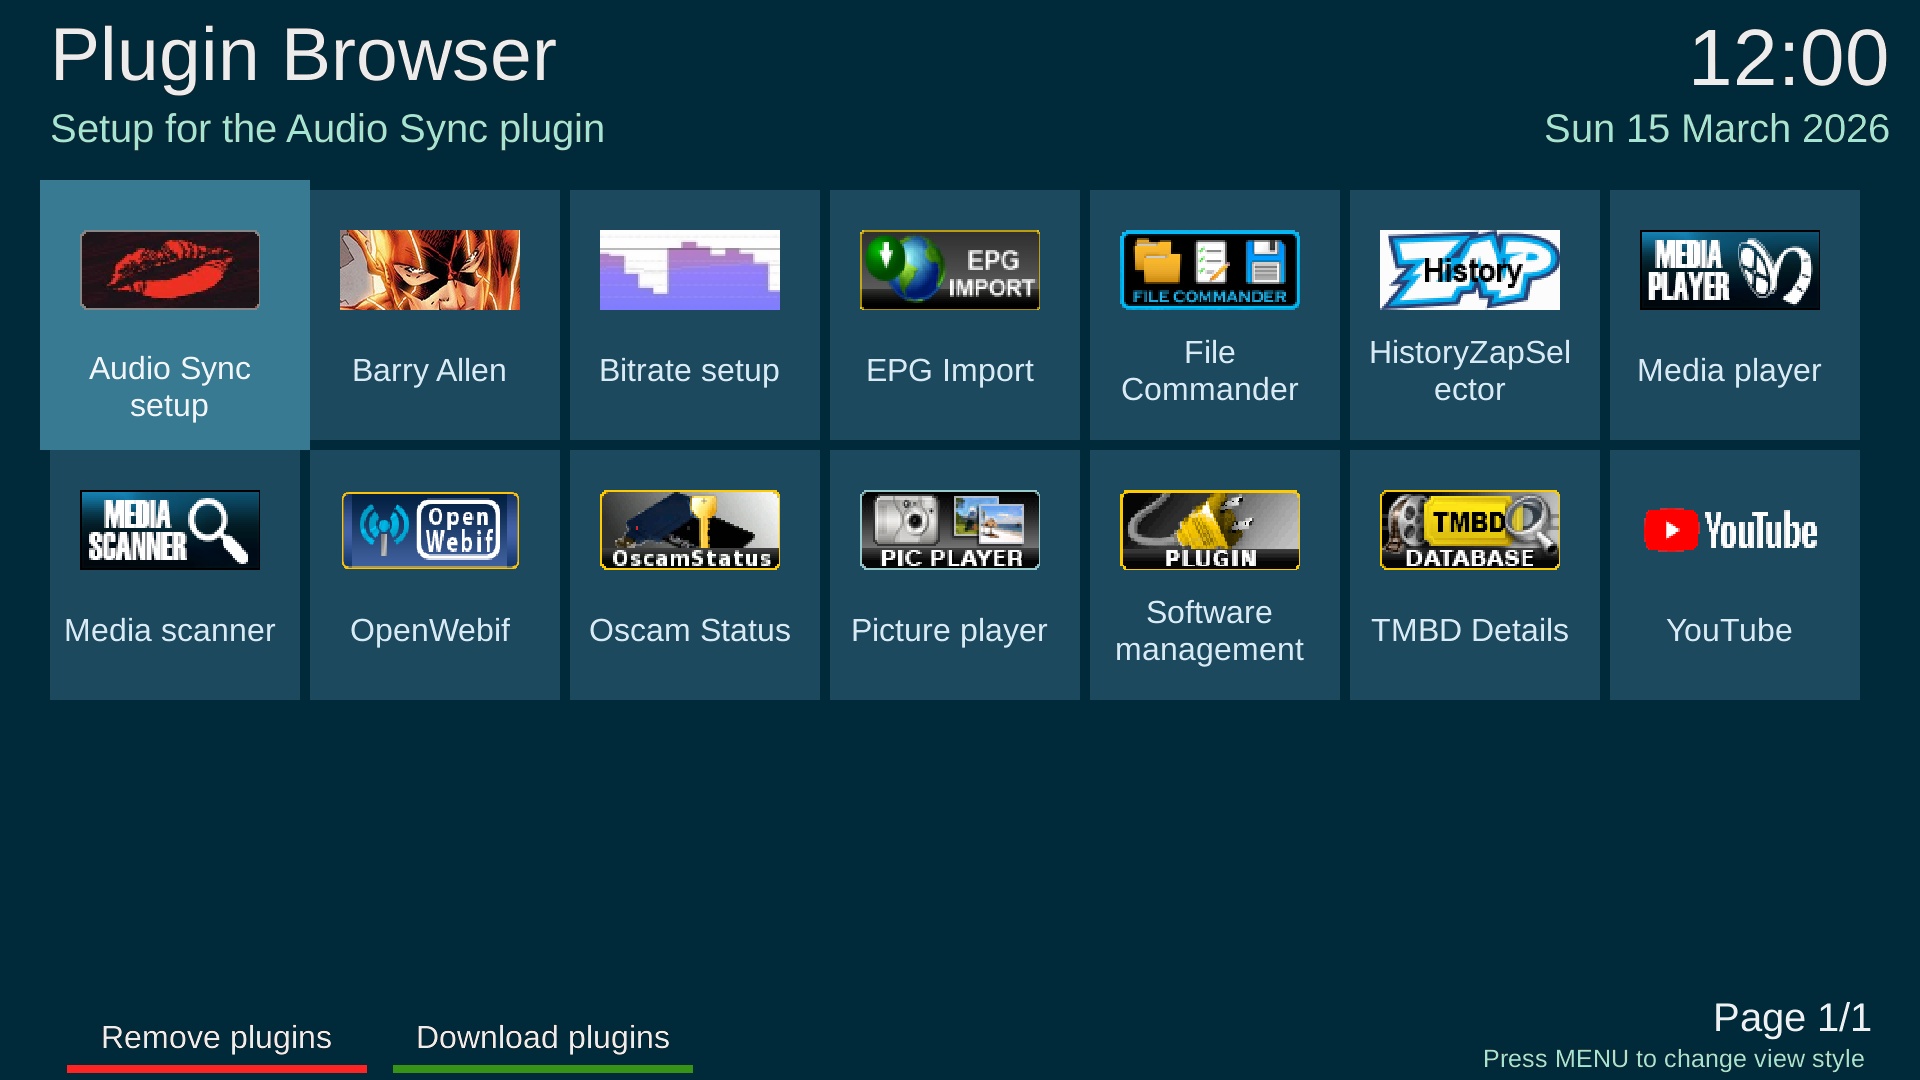Open the Plugin plug icon
This screenshot has height=1080, width=1920.
[1210, 530]
